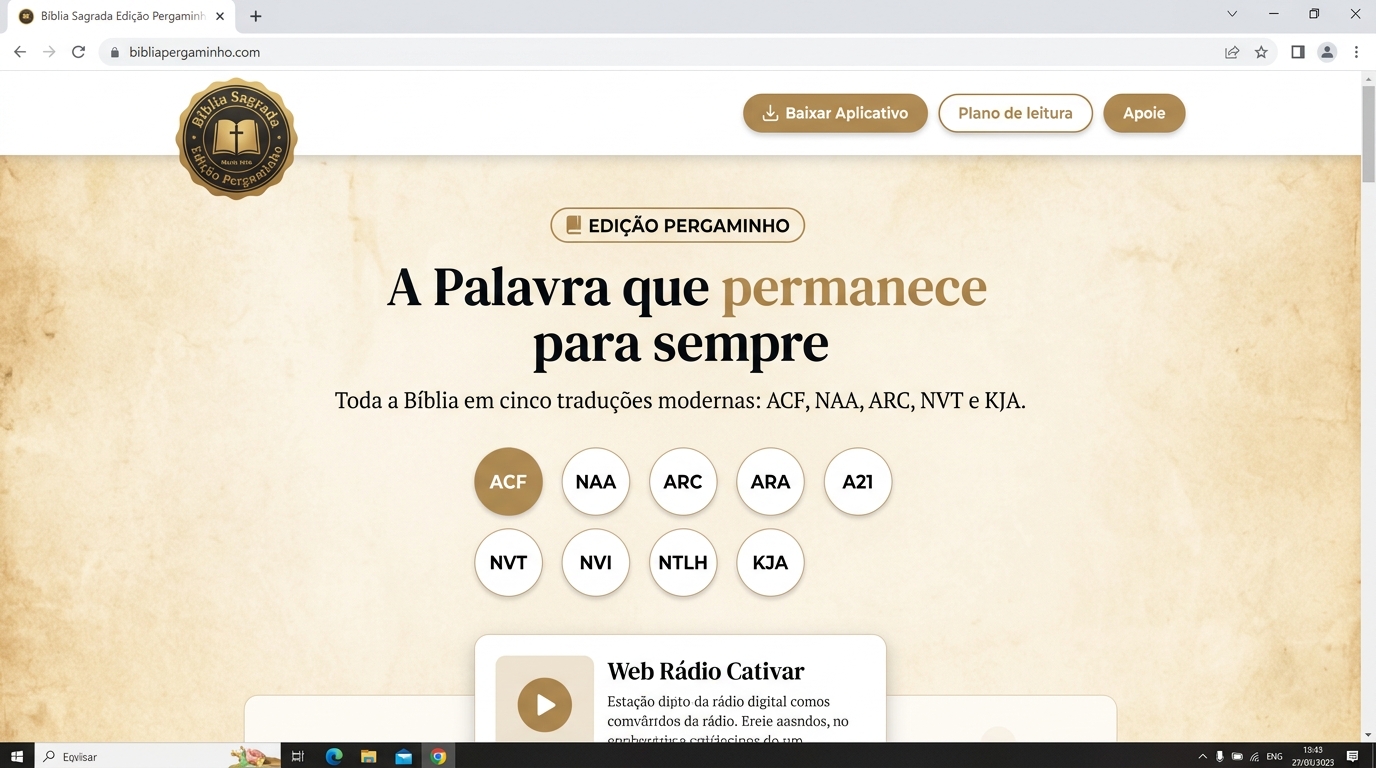Open tab search chevron
This screenshot has width=1376, height=768.
coord(1232,14)
